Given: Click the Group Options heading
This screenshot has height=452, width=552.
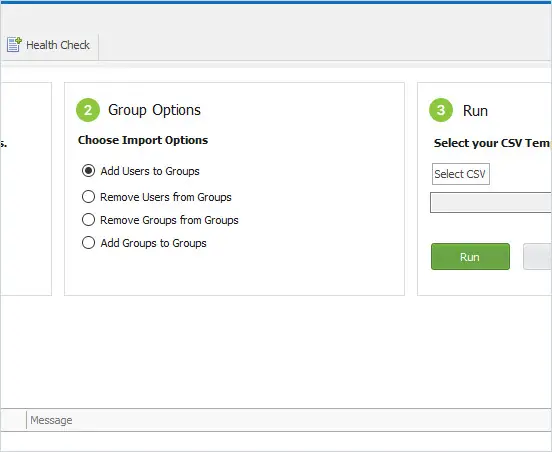Looking at the screenshot, I should pyautogui.click(x=154, y=110).
